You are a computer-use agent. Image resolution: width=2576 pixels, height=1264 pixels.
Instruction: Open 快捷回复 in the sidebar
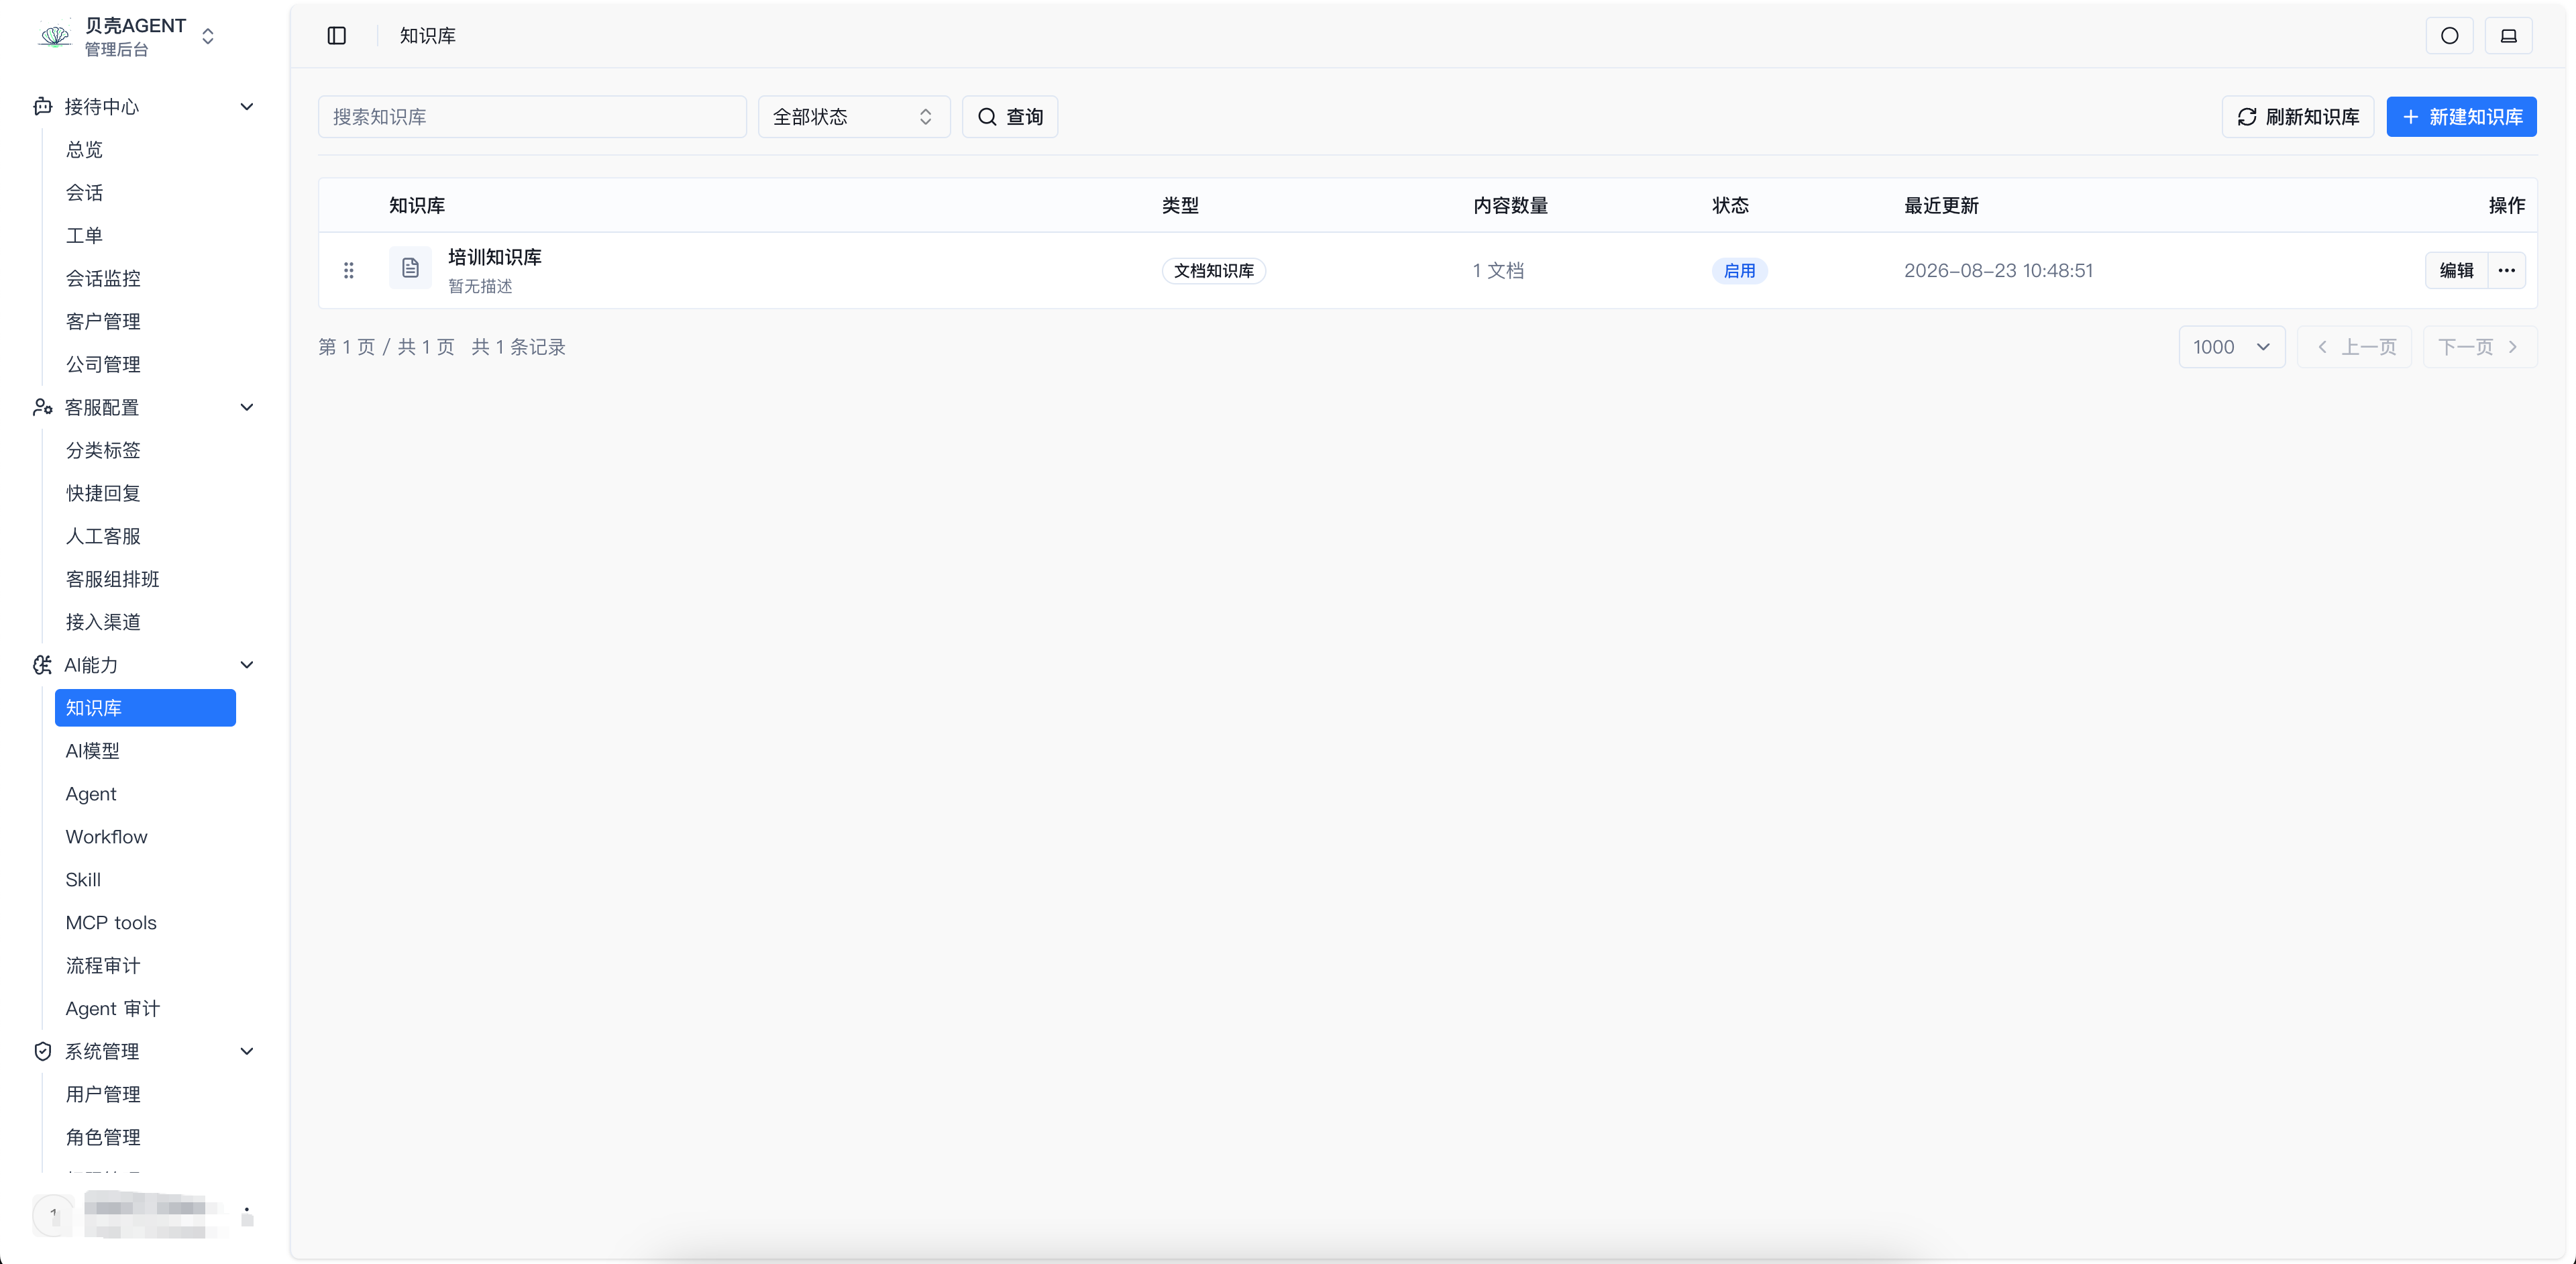(x=145, y=493)
